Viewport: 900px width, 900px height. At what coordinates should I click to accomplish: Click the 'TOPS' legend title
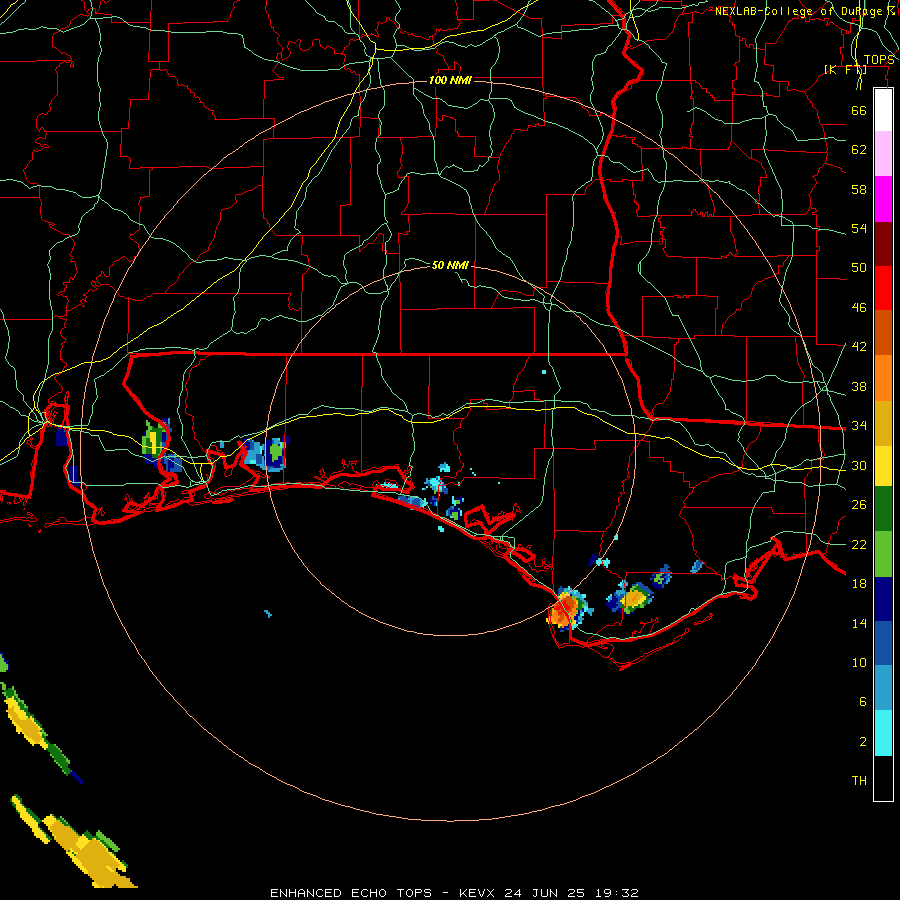point(879,60)
